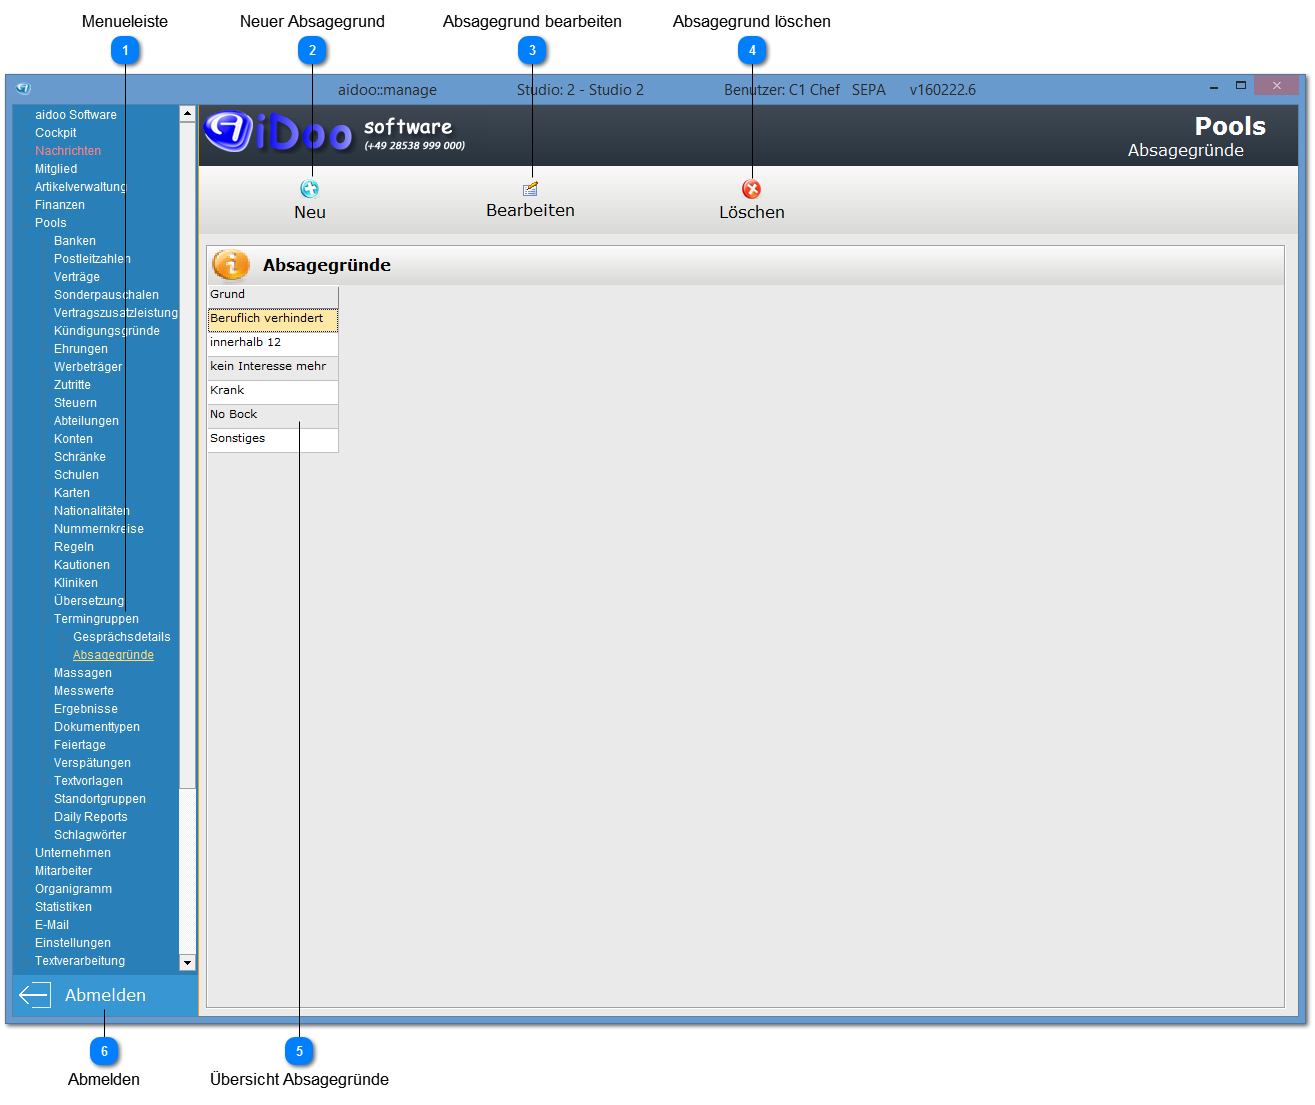The image size is (1315, 1105).
Task: Click the Löschen label in toolbar
Action: click(x=752, y=212)
